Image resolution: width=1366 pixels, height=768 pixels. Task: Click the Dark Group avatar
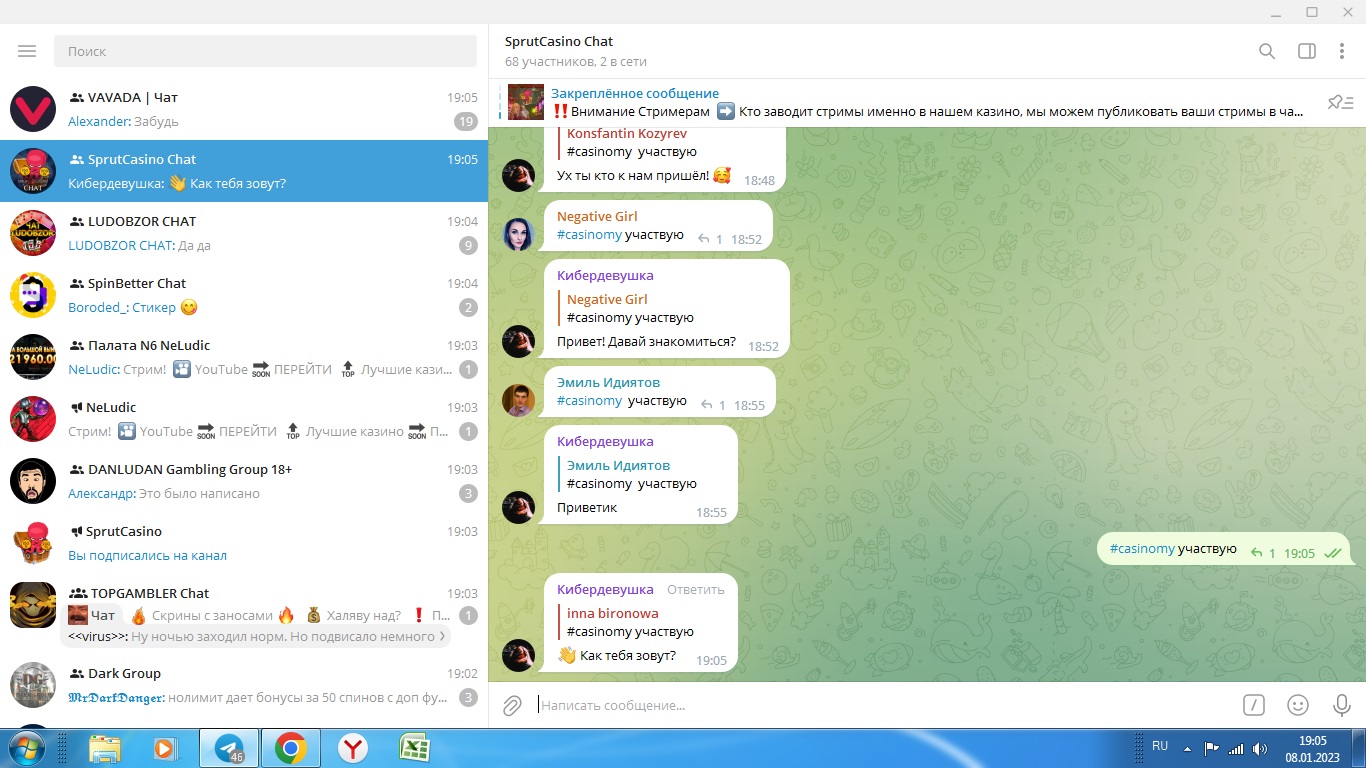[x=33, y=685]
